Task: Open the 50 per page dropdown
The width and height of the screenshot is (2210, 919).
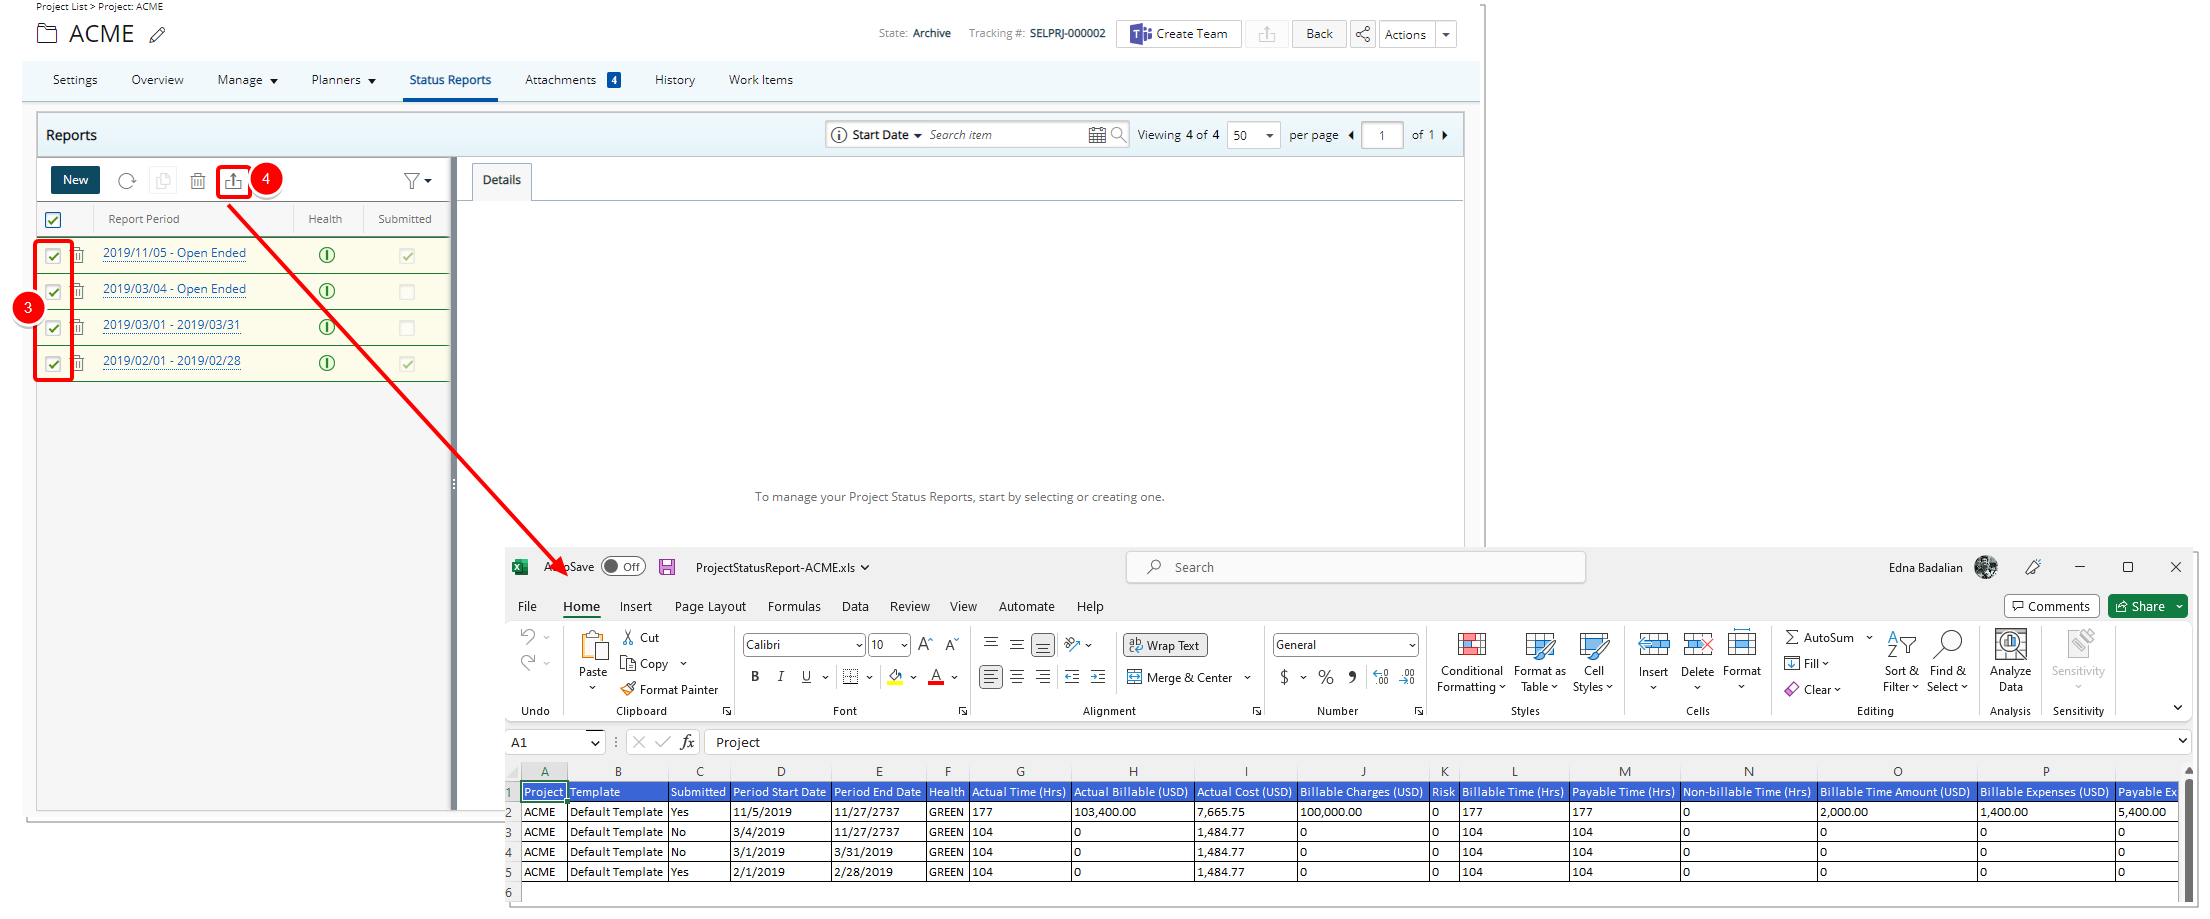Action: pos(1255,135)
